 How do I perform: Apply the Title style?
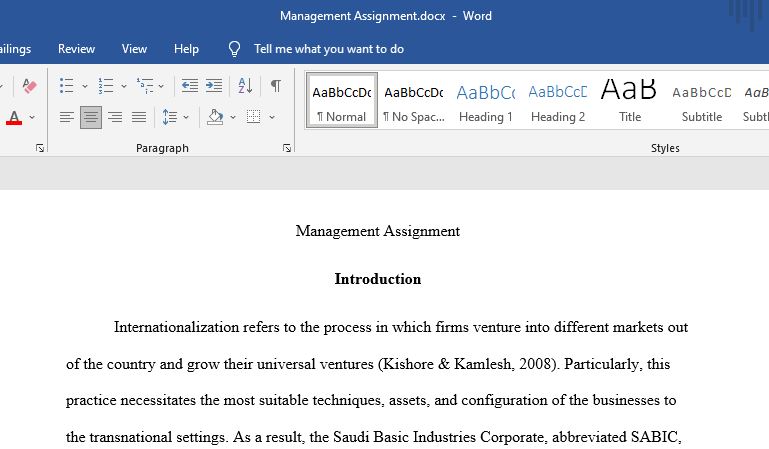pyautogui.click(x=629, y=100)
